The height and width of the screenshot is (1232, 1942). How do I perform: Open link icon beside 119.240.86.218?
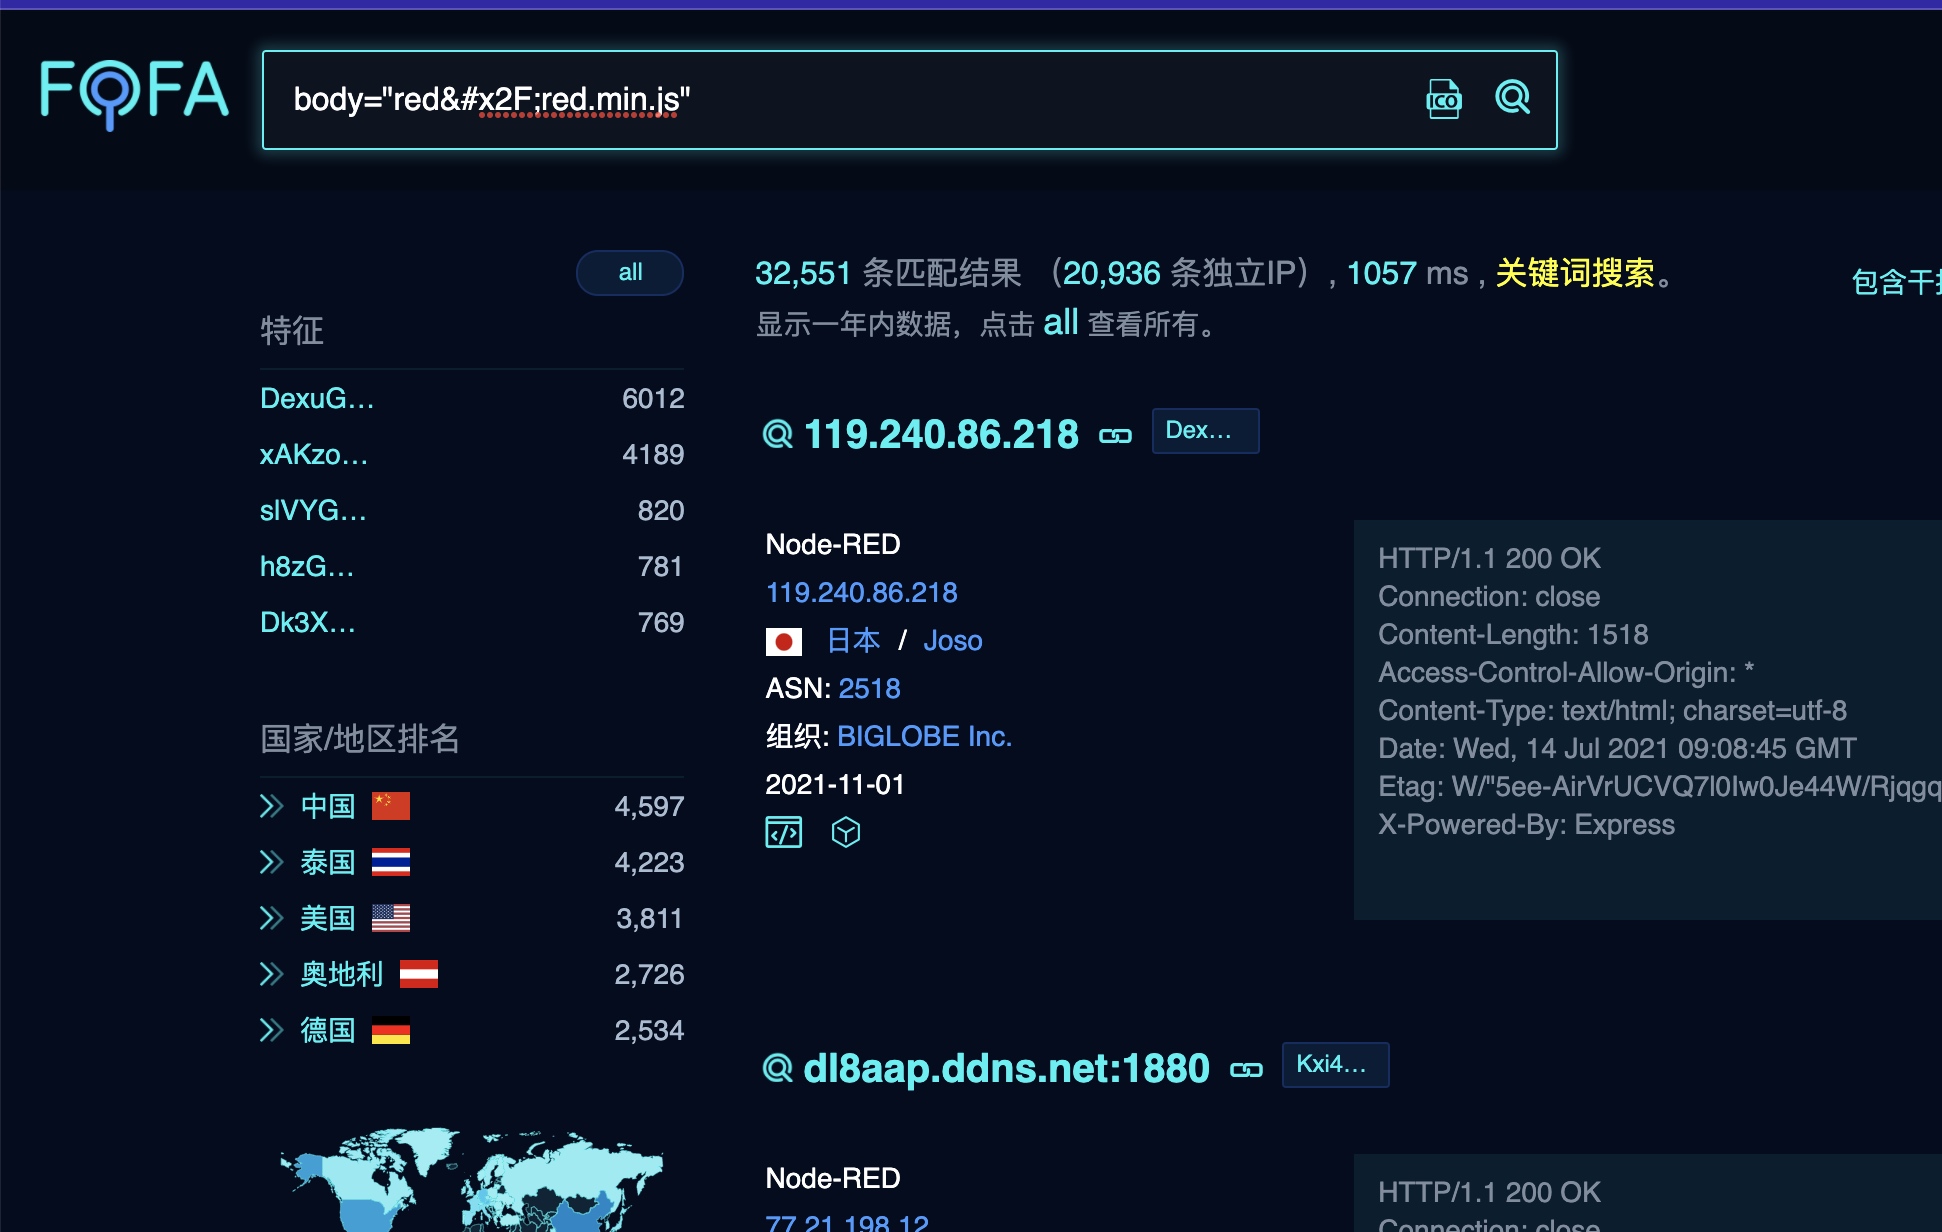click(1115, 436)
